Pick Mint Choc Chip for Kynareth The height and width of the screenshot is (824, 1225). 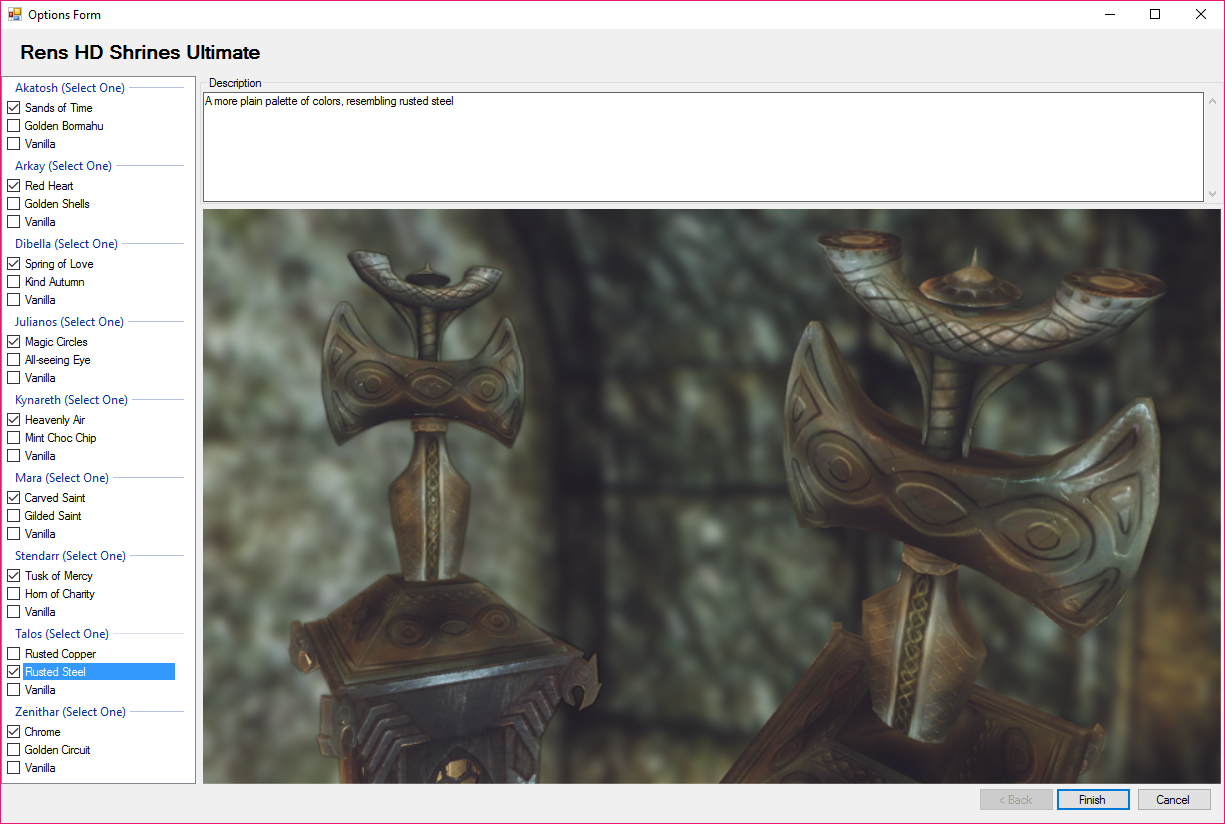click(x=14, y=438)
